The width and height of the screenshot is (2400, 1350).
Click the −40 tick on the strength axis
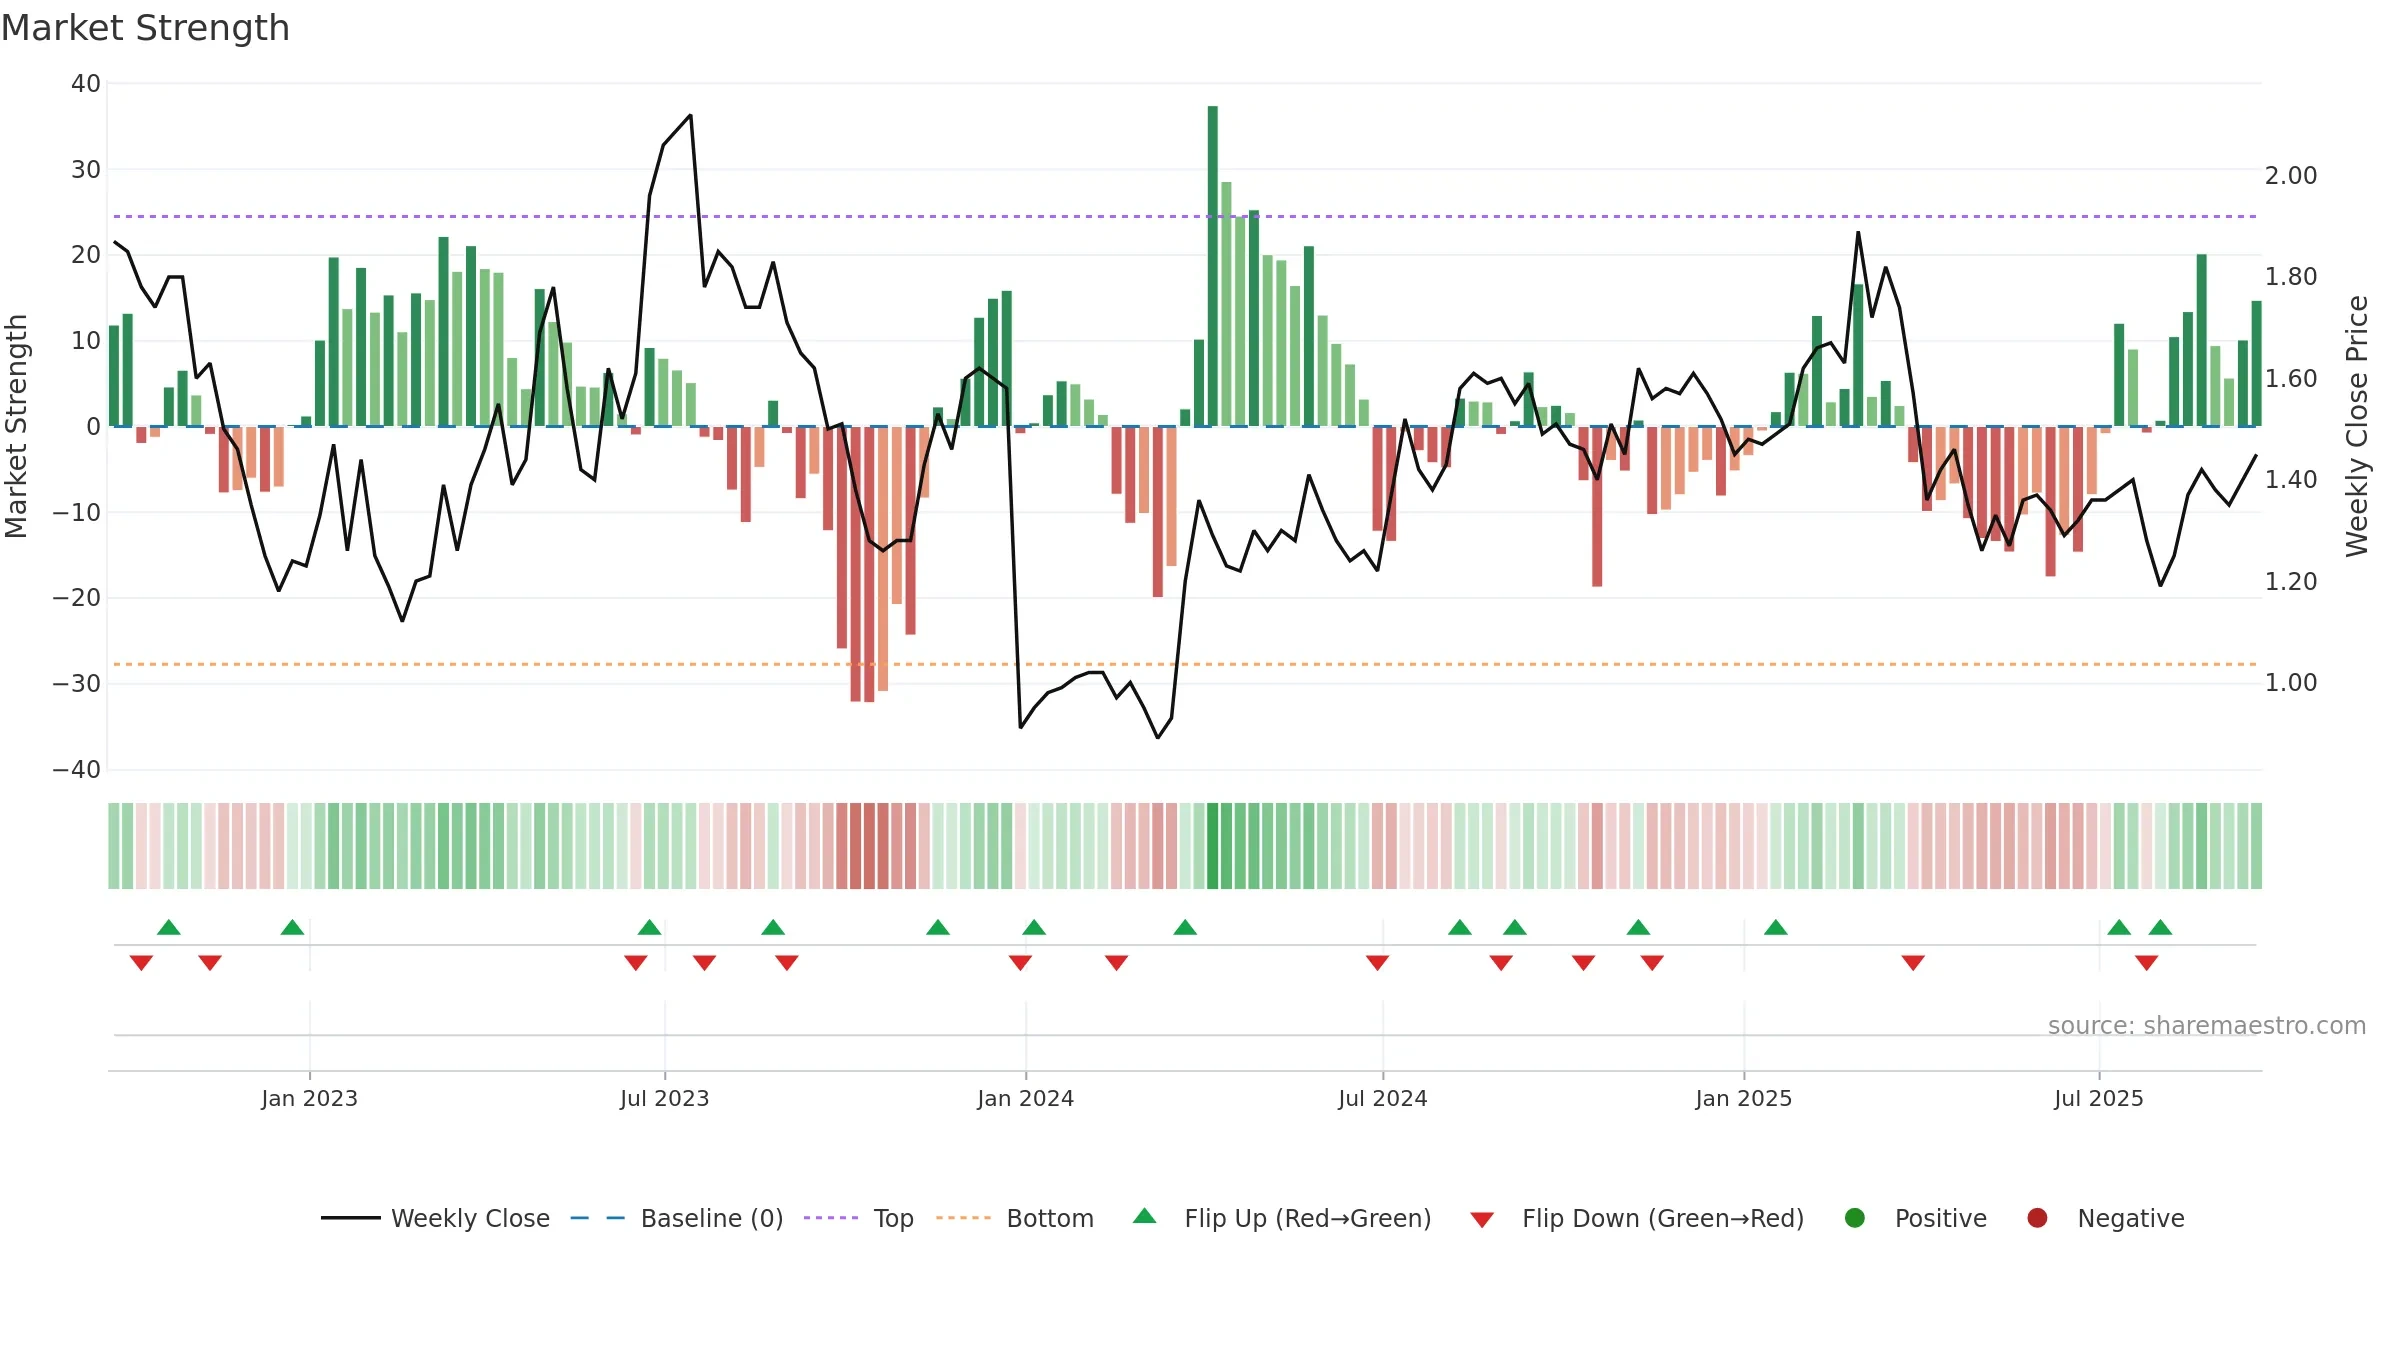[77, 770]
